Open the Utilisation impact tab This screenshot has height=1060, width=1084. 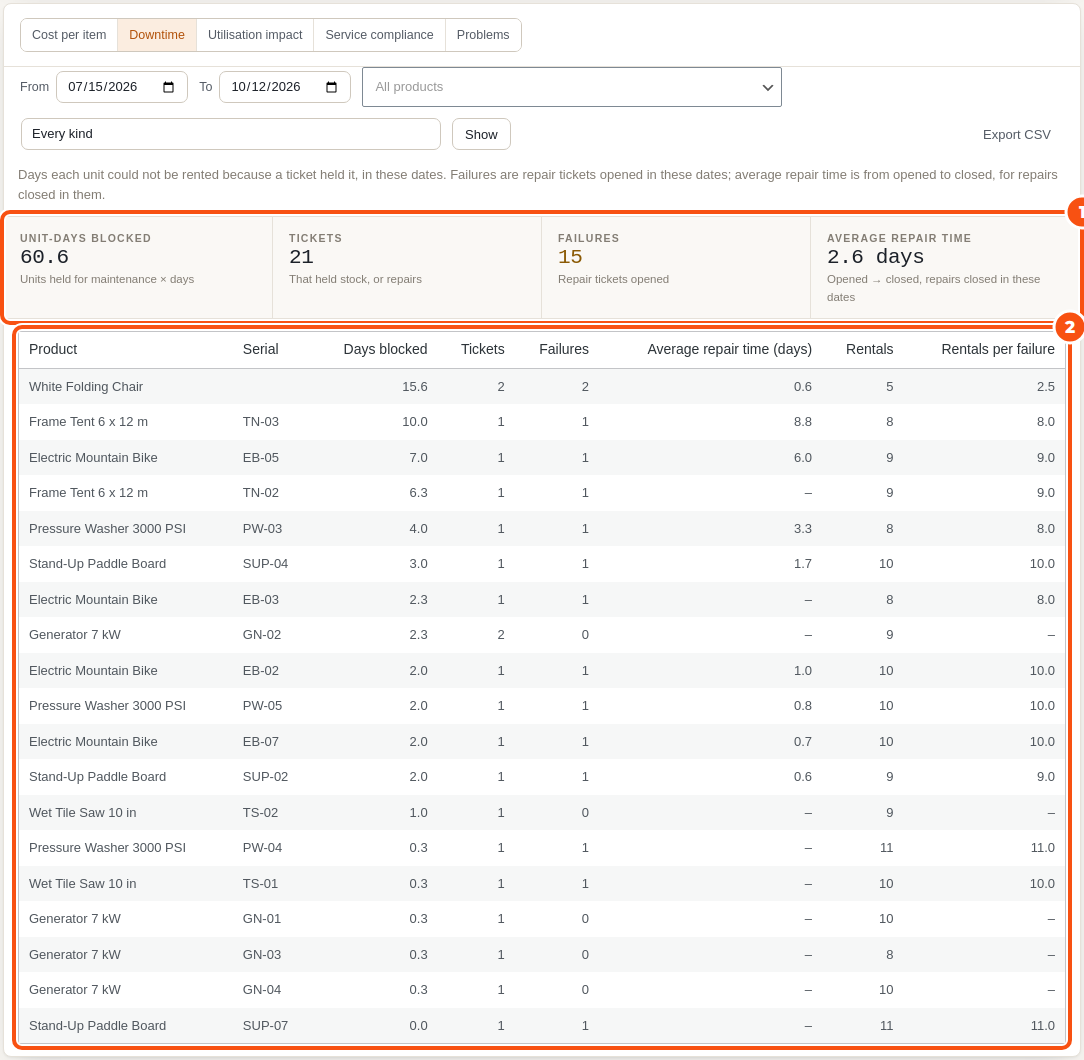click(x=255, y=35)
